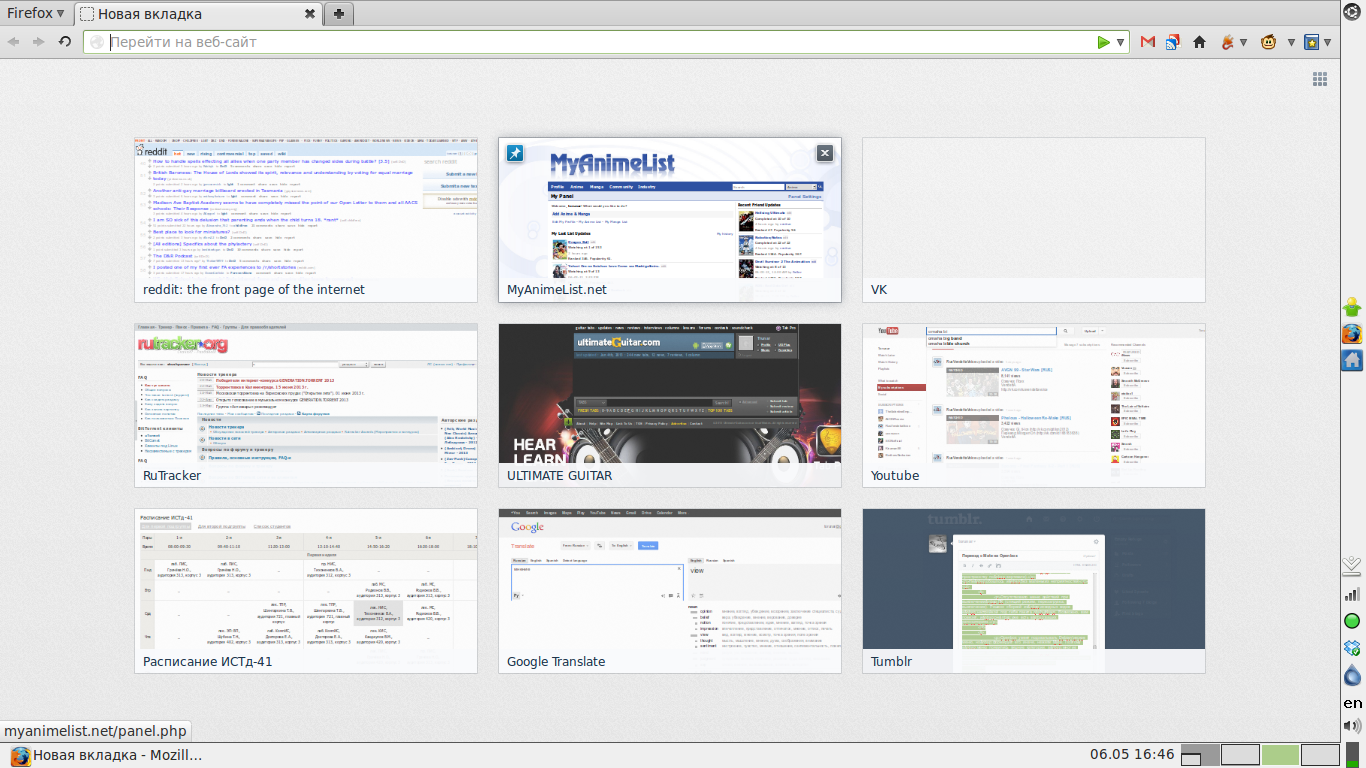Switch to the fourth workspace in pager

pos(1320,755)
